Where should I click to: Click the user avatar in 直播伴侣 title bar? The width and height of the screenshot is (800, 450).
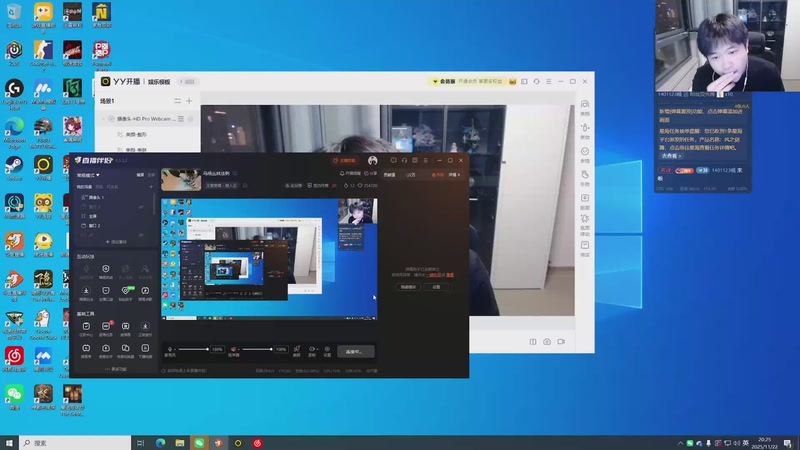point(372,161)
